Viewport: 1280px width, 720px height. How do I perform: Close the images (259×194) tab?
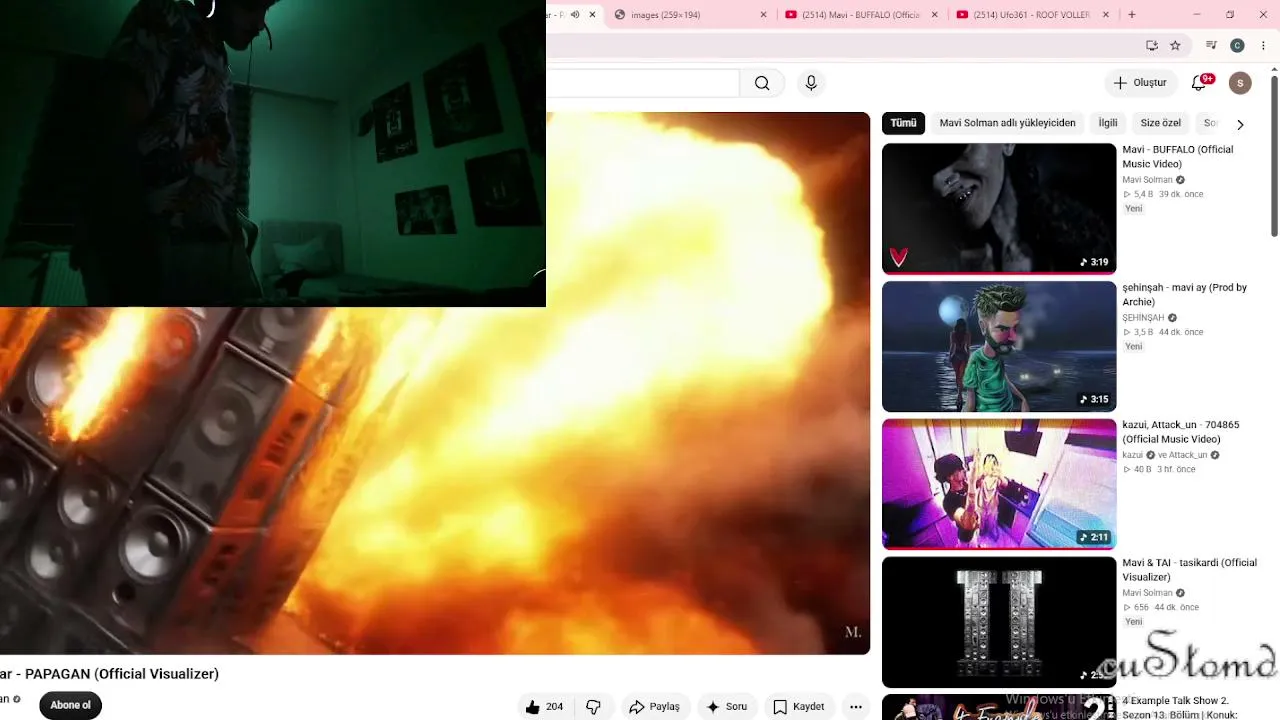point(764,15)
